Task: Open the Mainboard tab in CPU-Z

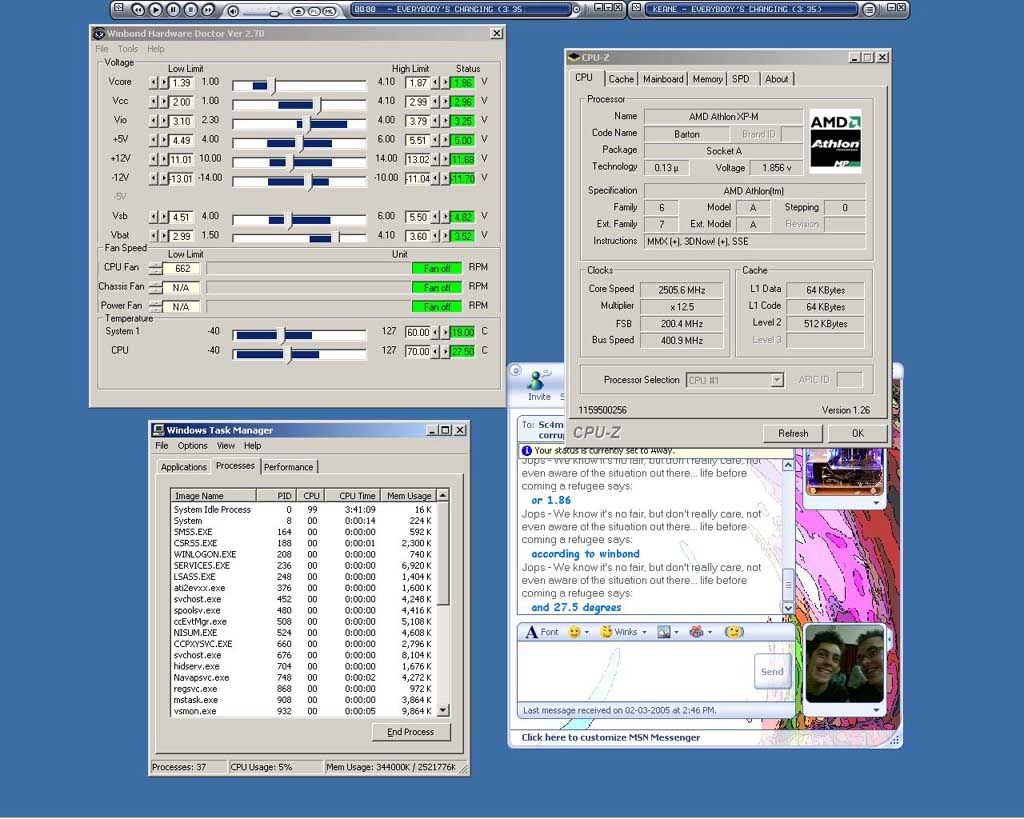Action: click(x=663, y=79)
